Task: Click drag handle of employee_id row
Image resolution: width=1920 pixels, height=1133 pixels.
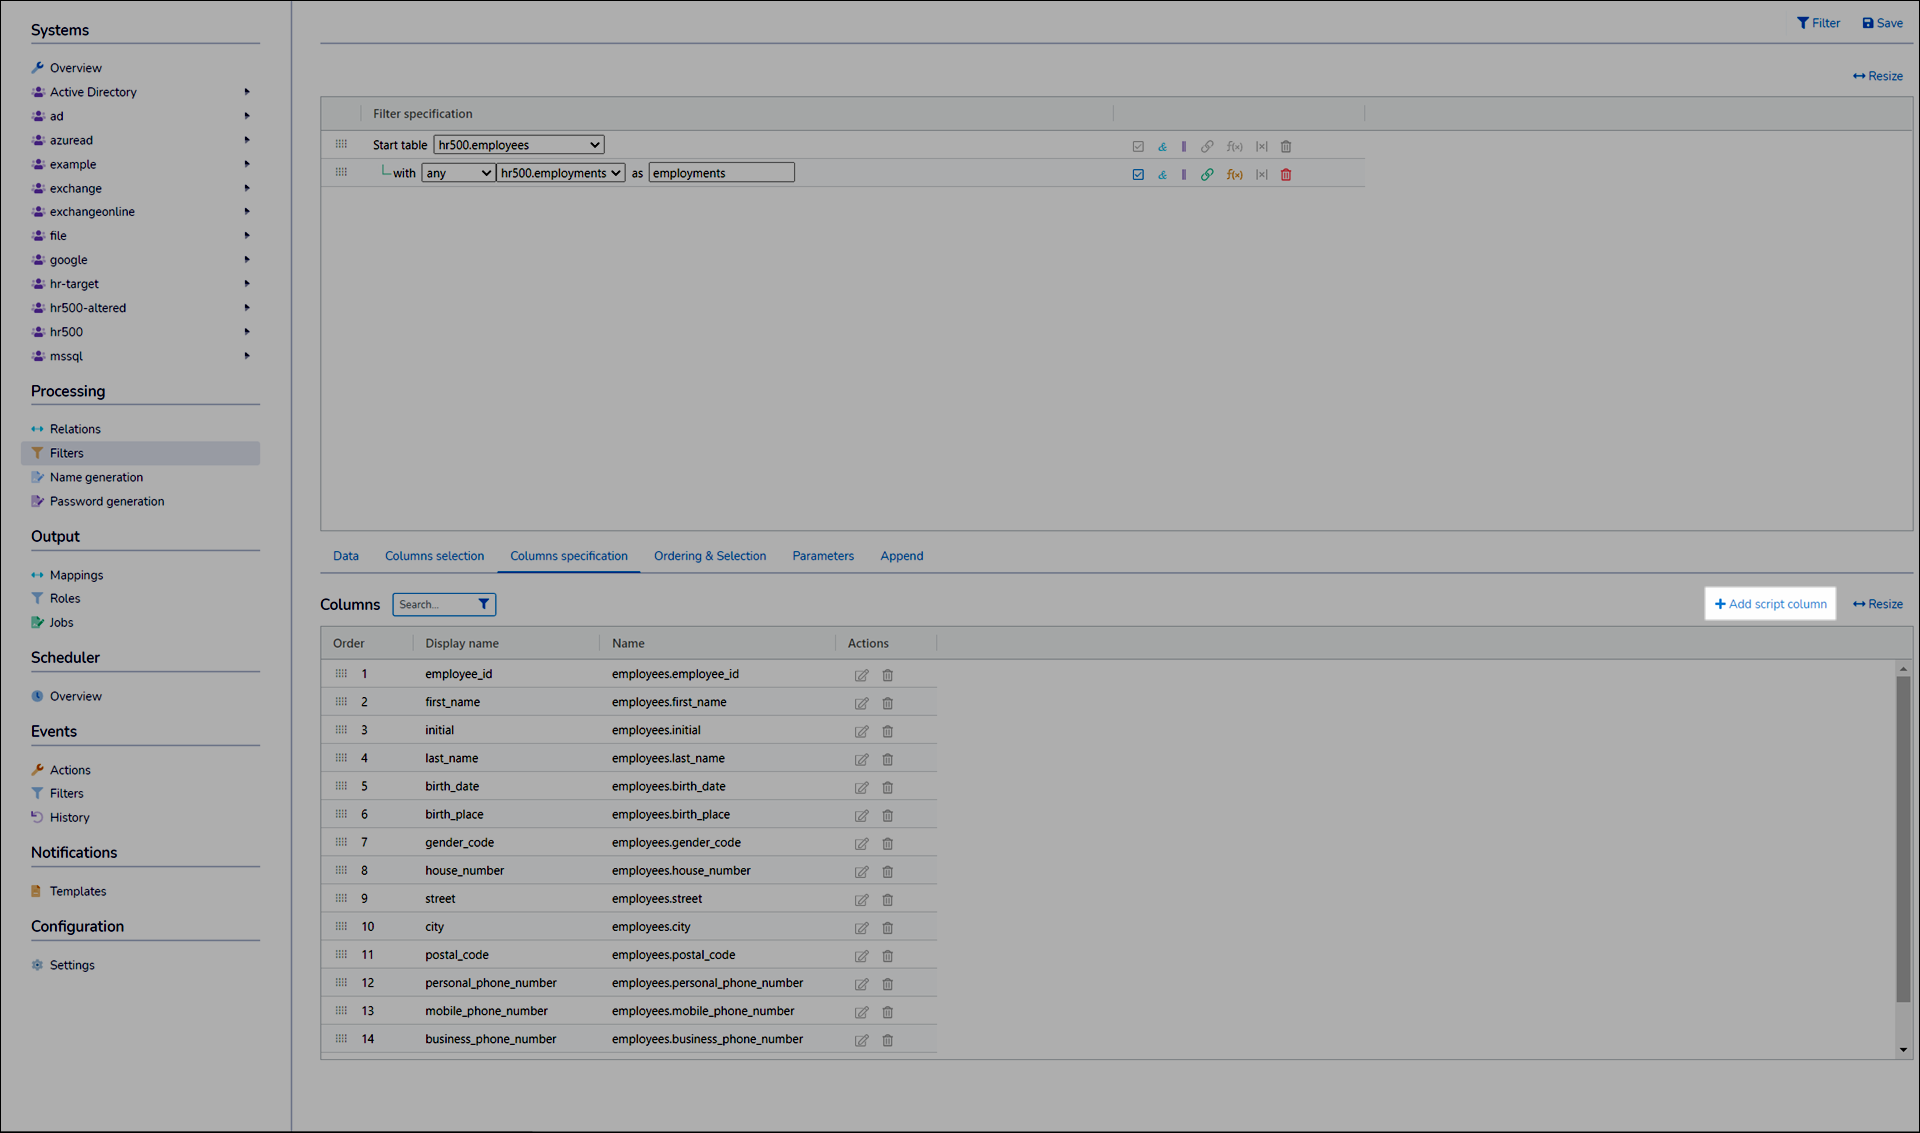Action: click(x=341, y=674)
